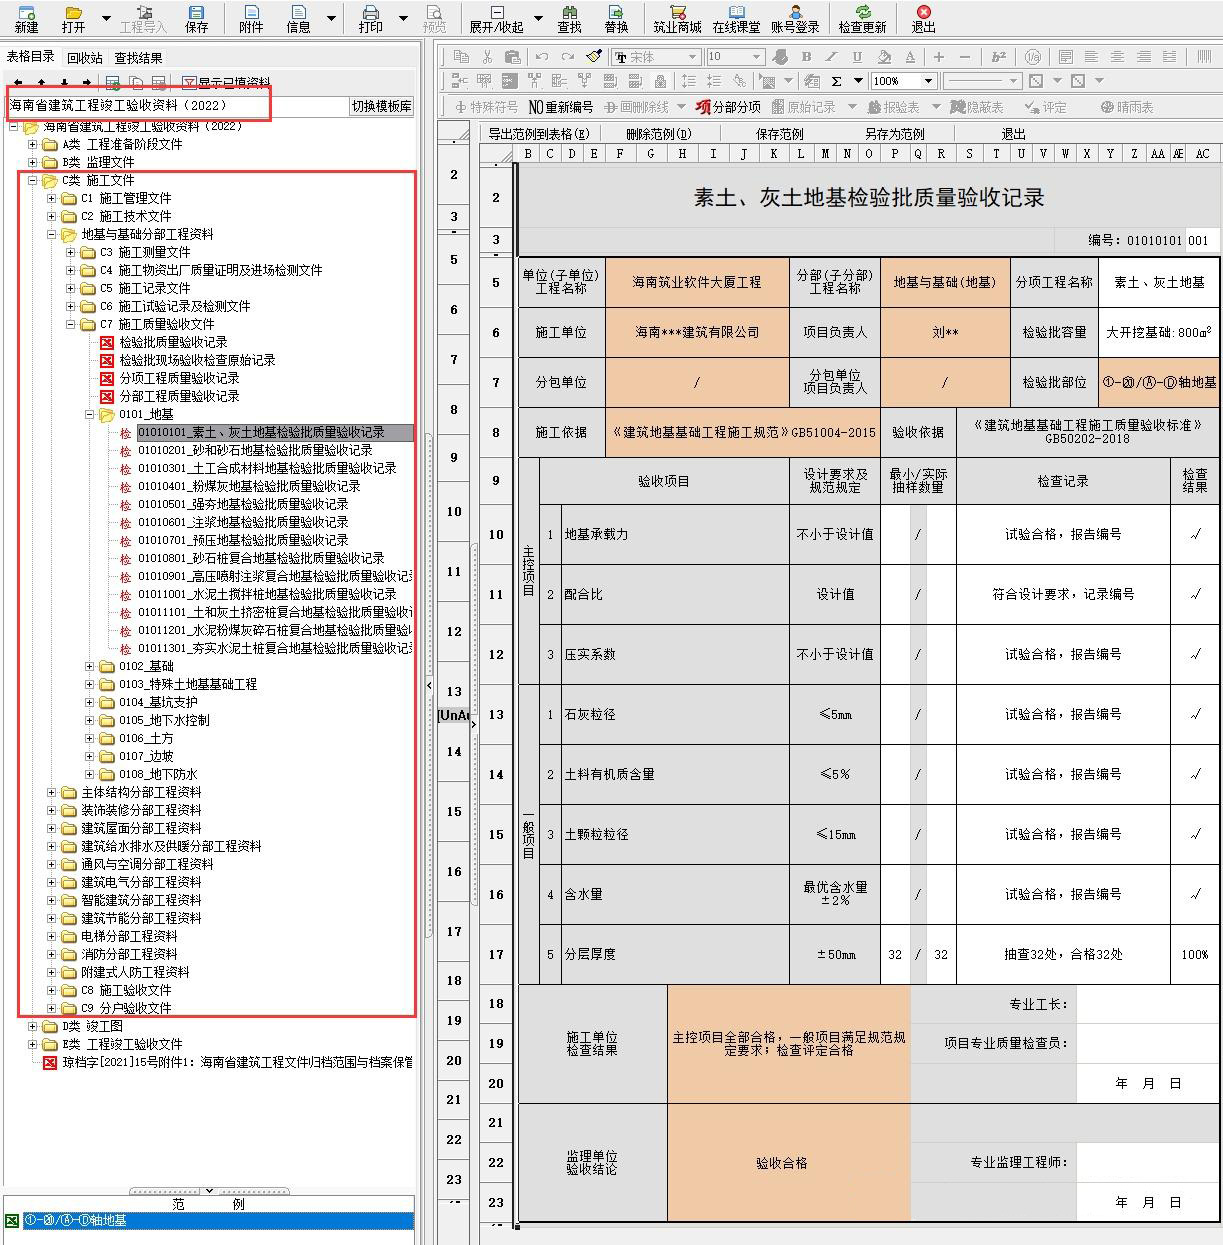Switch to 查找结果 tab
Viewport: 1223px width, 1245px height.
[138, 58]
